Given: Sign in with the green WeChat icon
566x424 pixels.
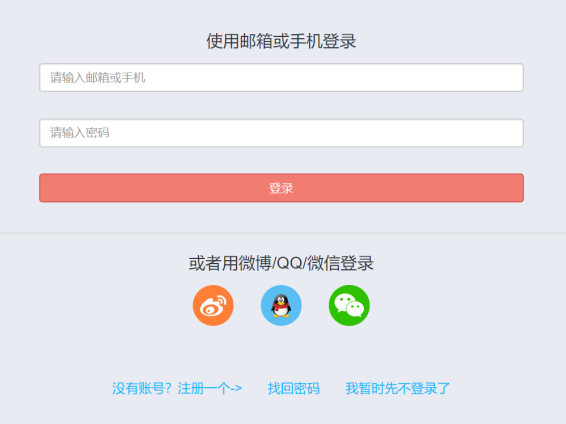Looking at the screenshot, I should 349,306.
